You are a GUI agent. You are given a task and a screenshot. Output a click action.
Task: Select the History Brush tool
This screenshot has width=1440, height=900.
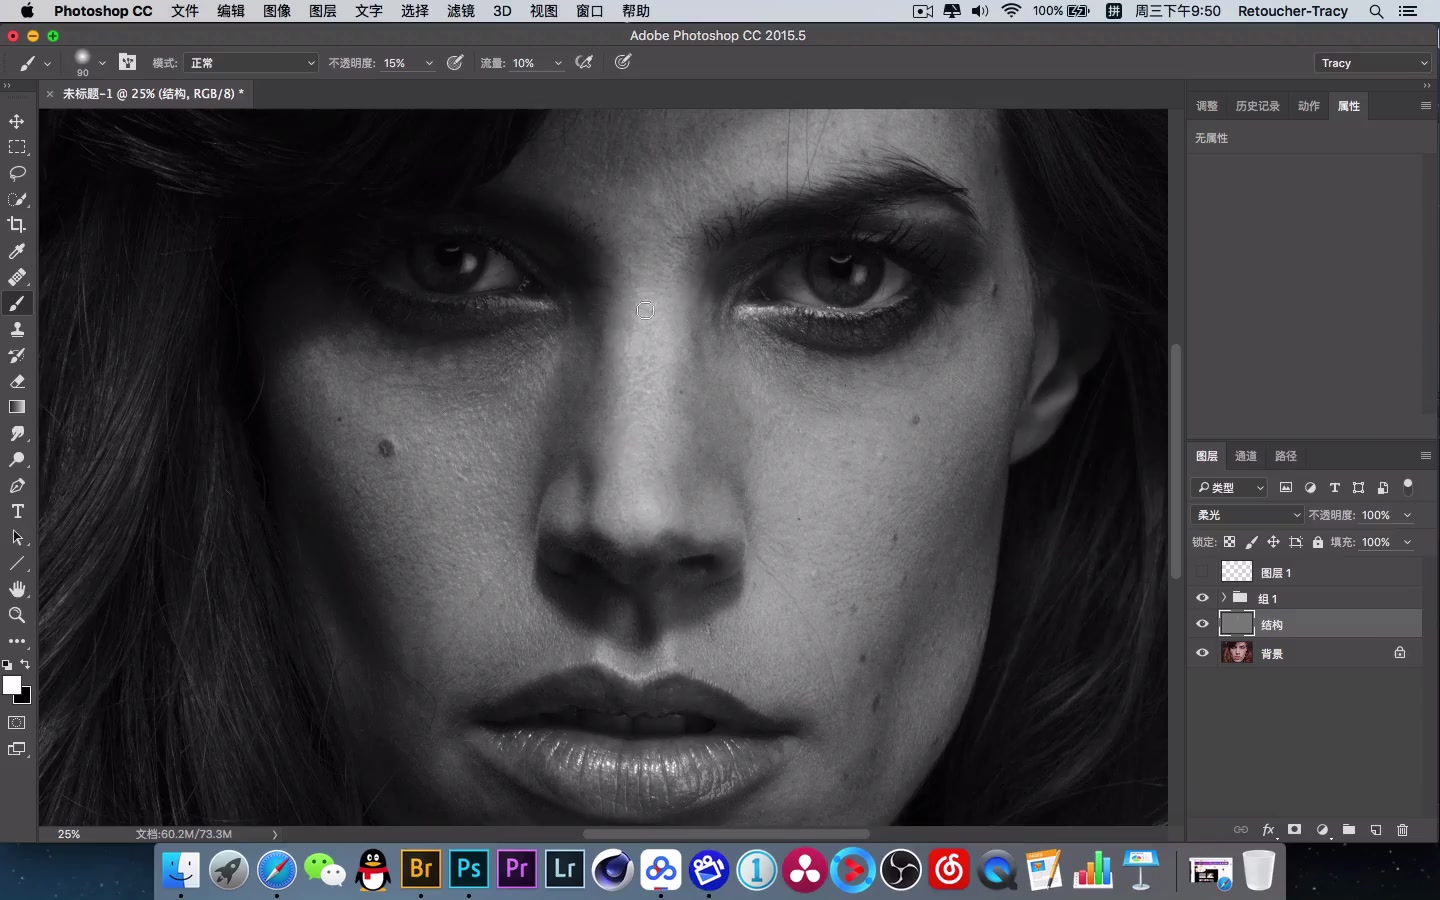(x=17, y=355)
